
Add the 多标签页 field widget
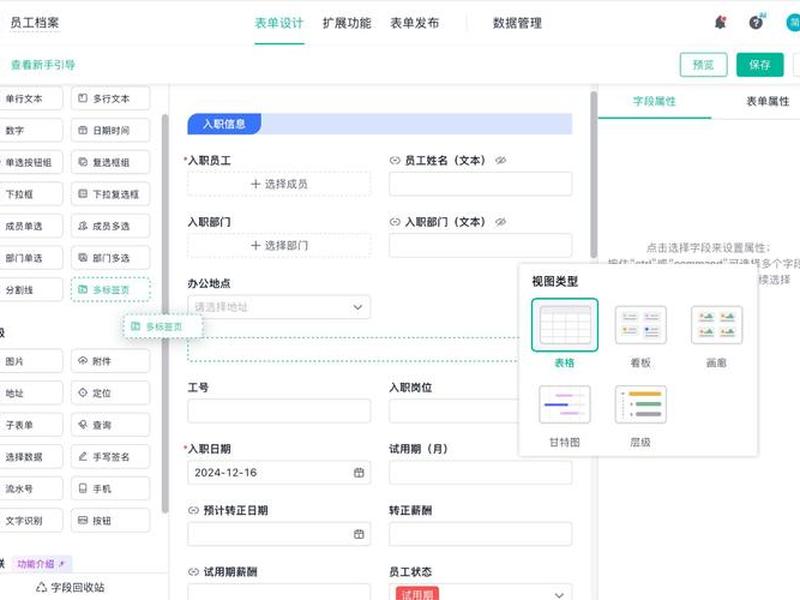(x=111, y=290)
